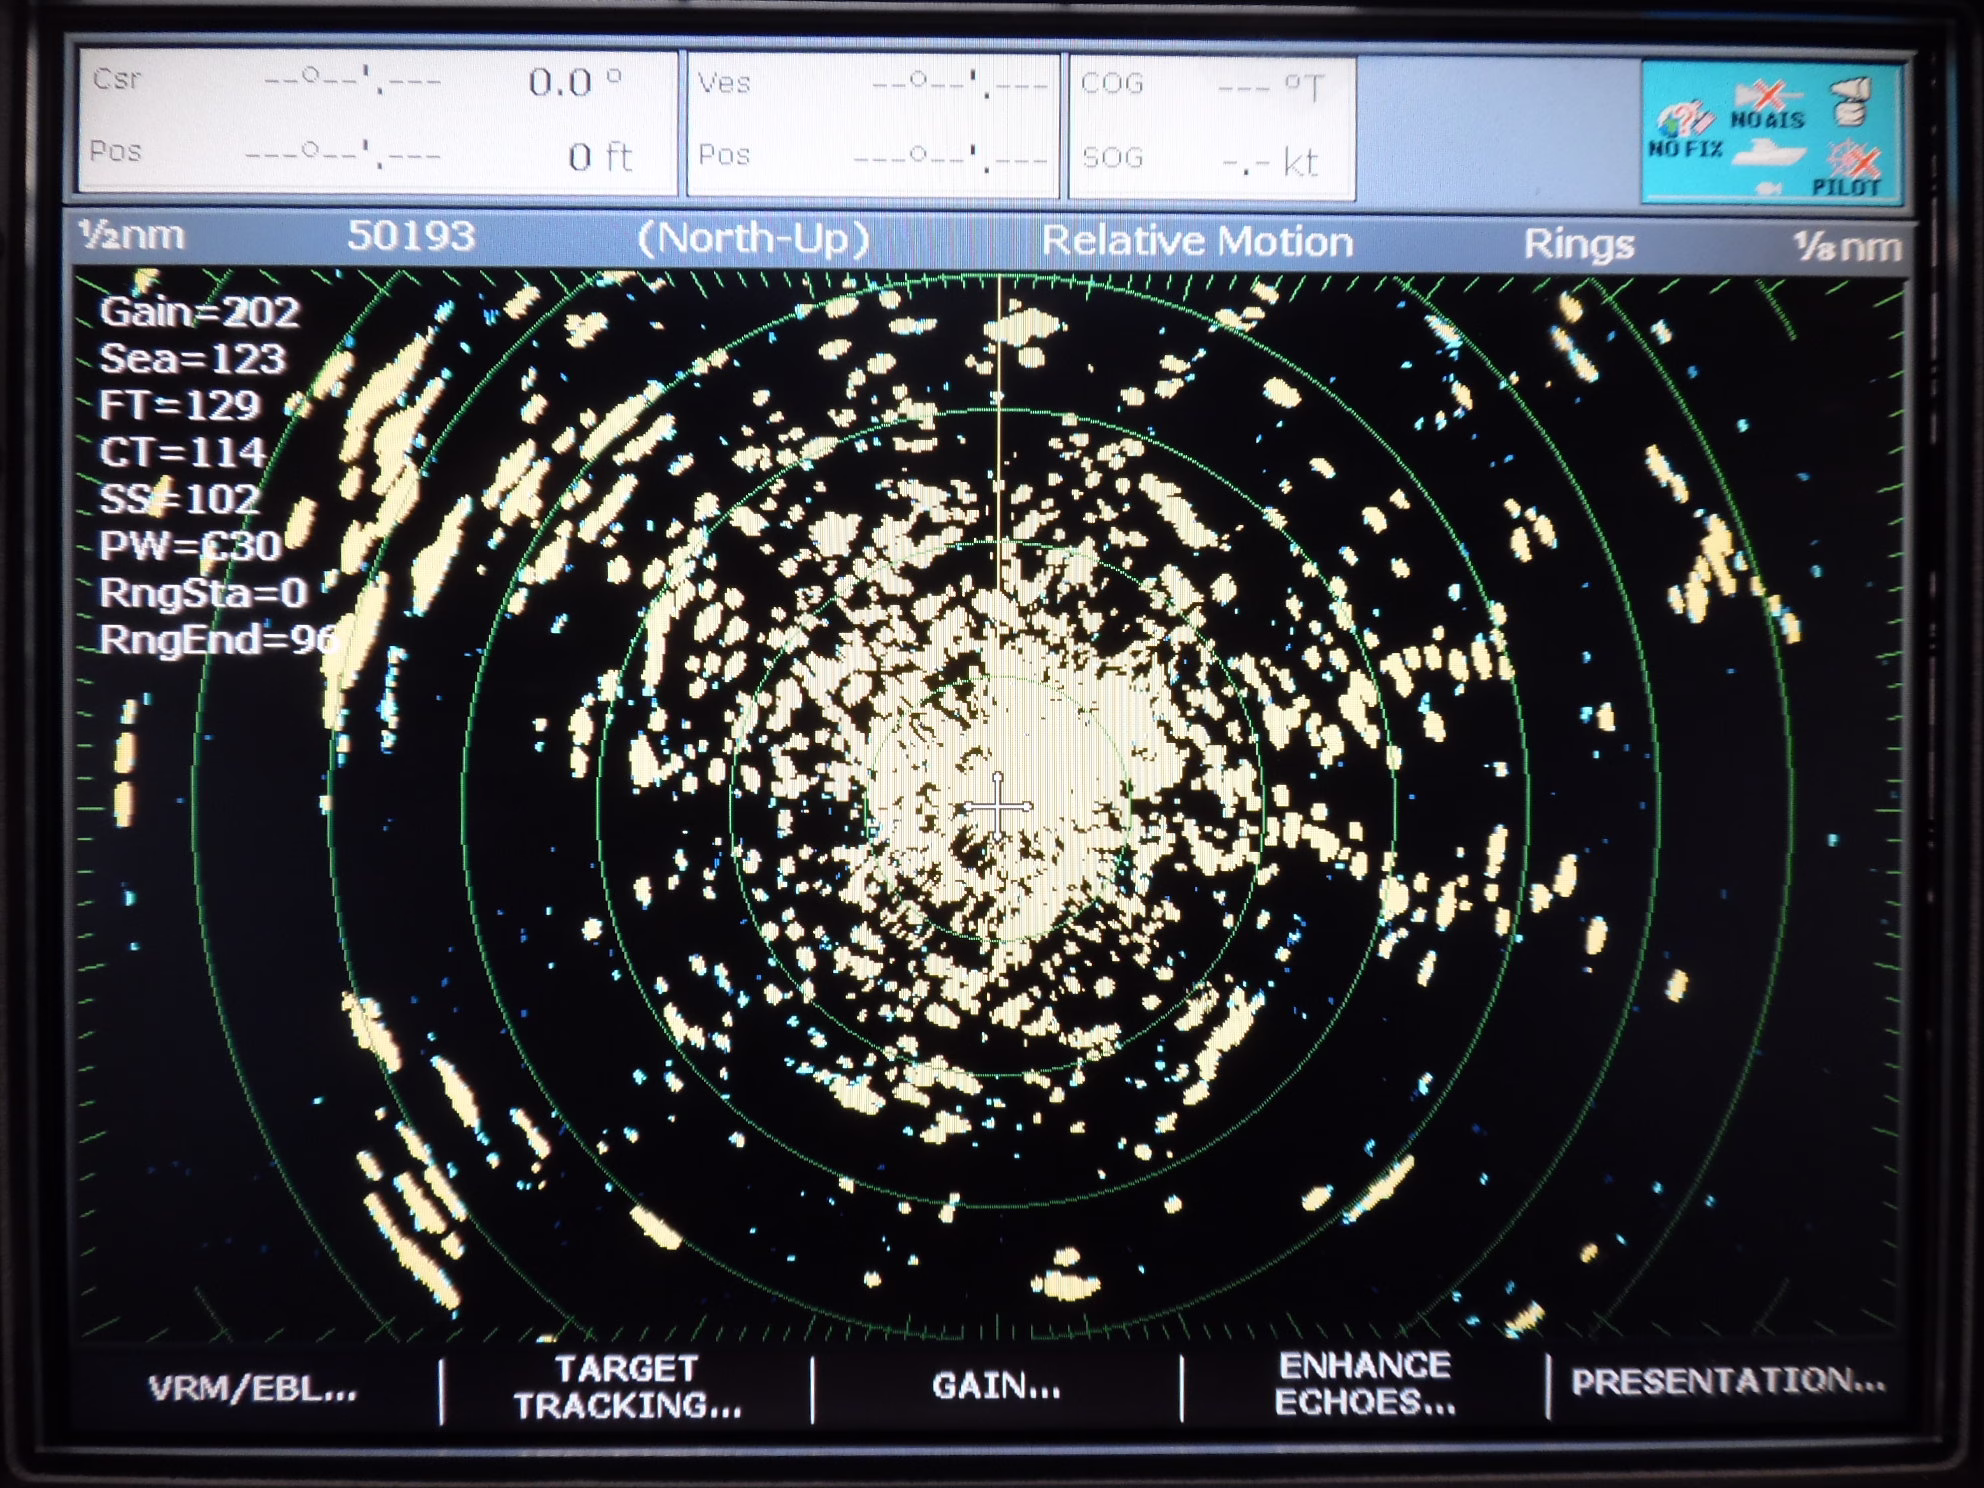The image size is (1984, 1488).
Task: Click the Relative Motion mode label
Action: [x=1197, y=242]
